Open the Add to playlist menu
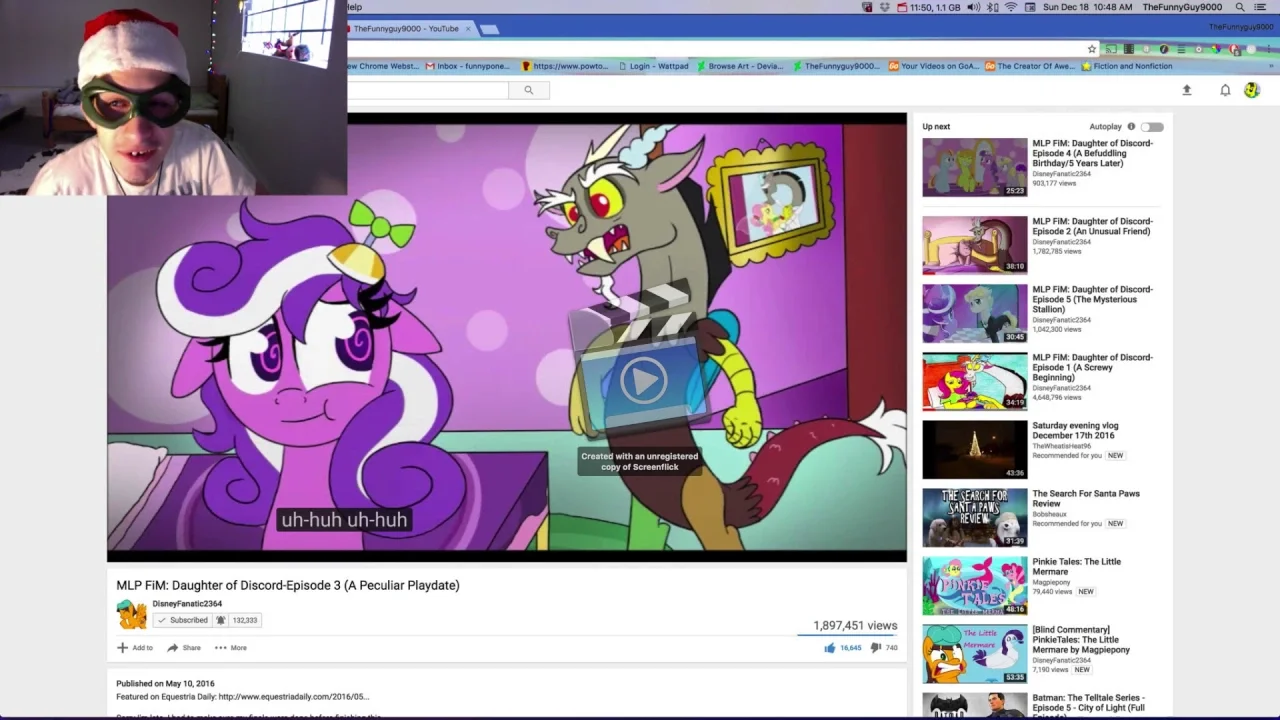1280x720 pixels. (x=135, y=648)
